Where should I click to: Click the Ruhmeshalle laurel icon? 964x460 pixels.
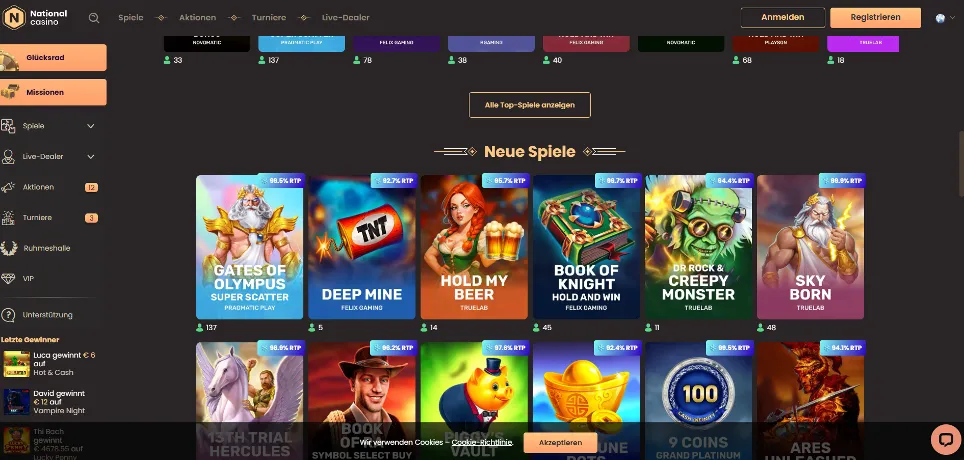tap(9, 248)
